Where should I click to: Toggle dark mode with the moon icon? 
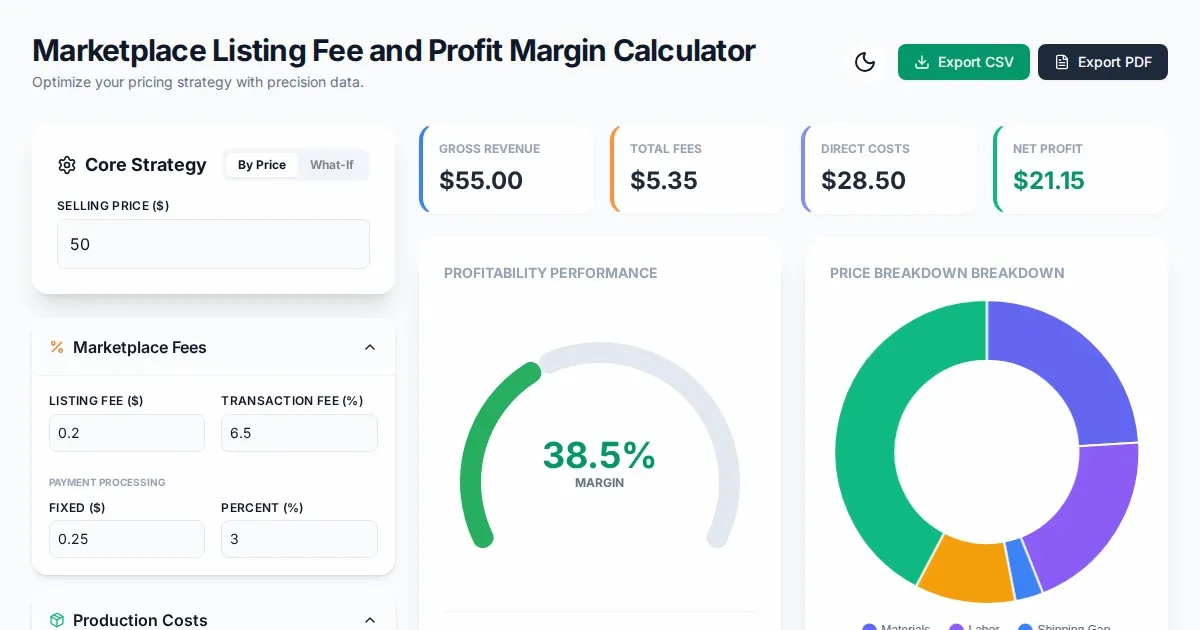pos(865,62)
